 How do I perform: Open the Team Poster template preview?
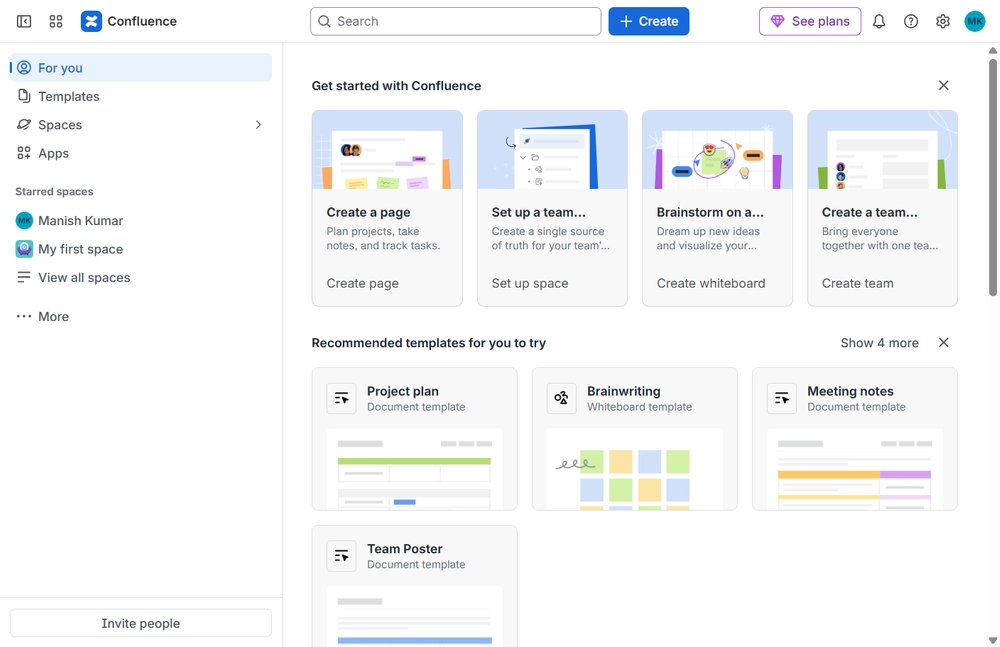coord(415,616)
